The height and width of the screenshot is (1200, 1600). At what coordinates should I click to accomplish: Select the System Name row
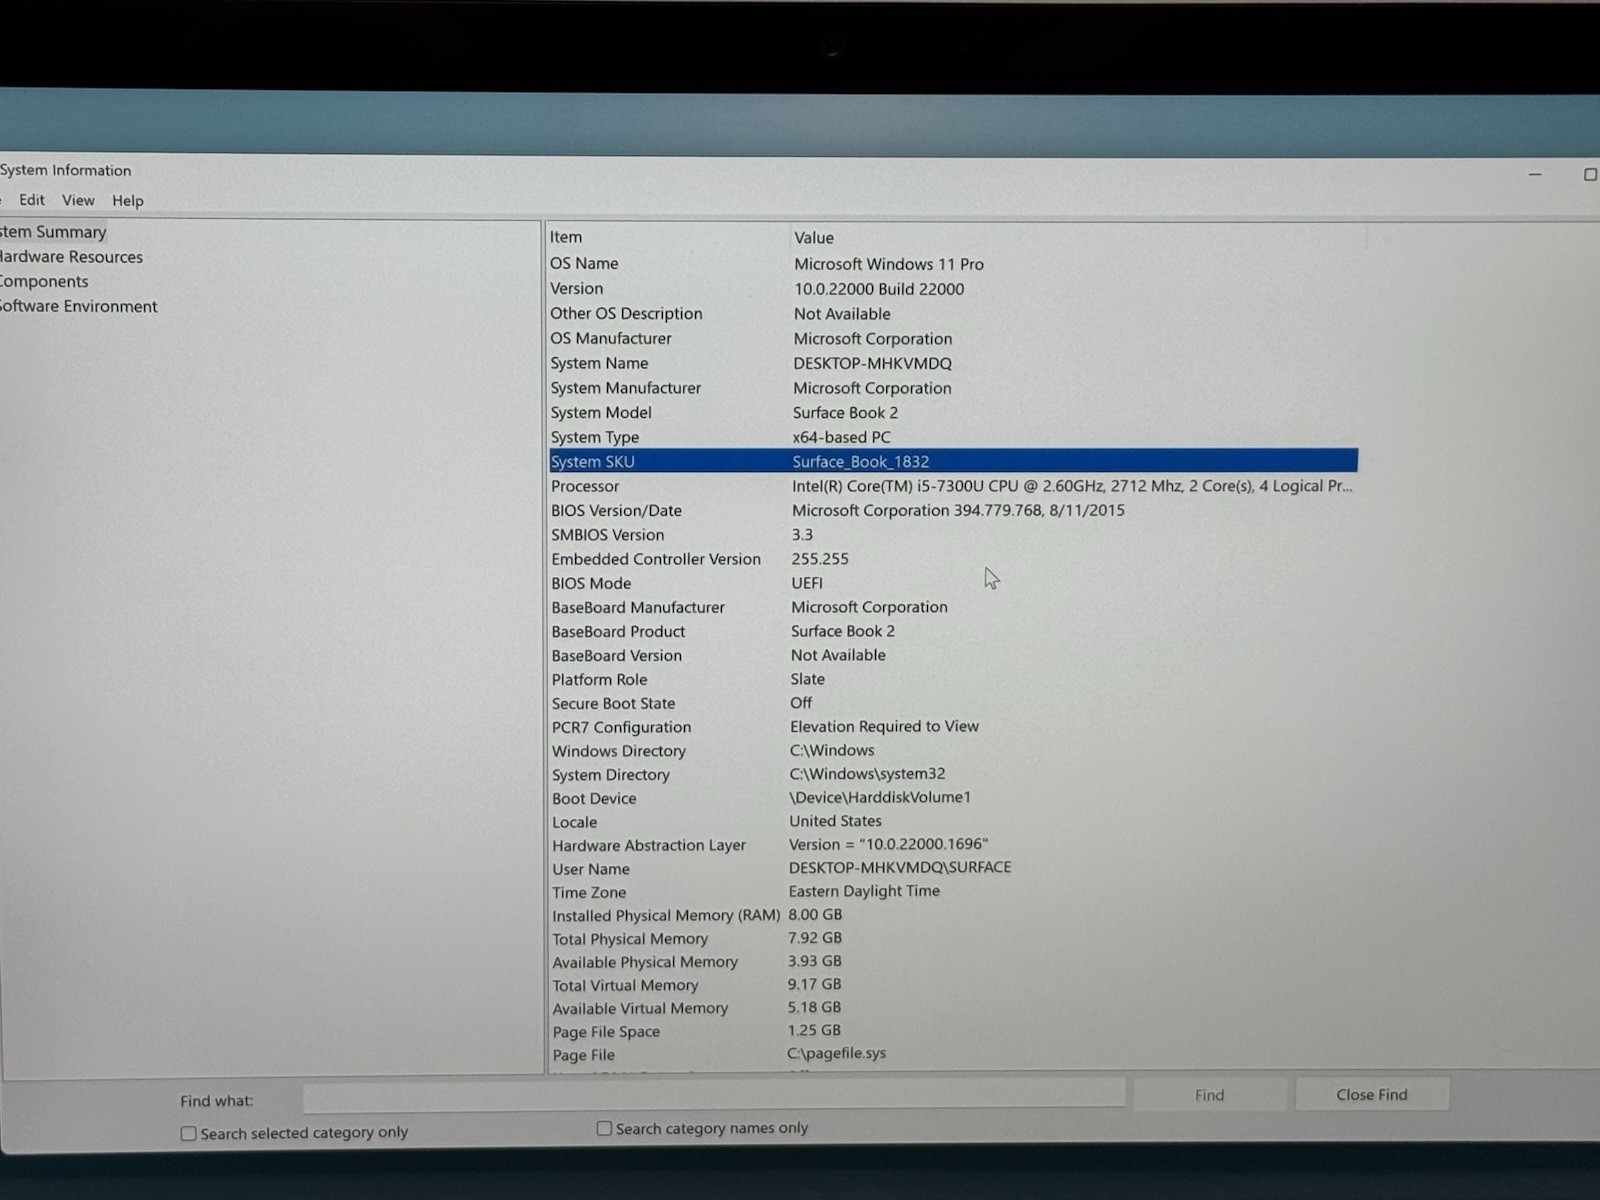[x=953, y=363]
